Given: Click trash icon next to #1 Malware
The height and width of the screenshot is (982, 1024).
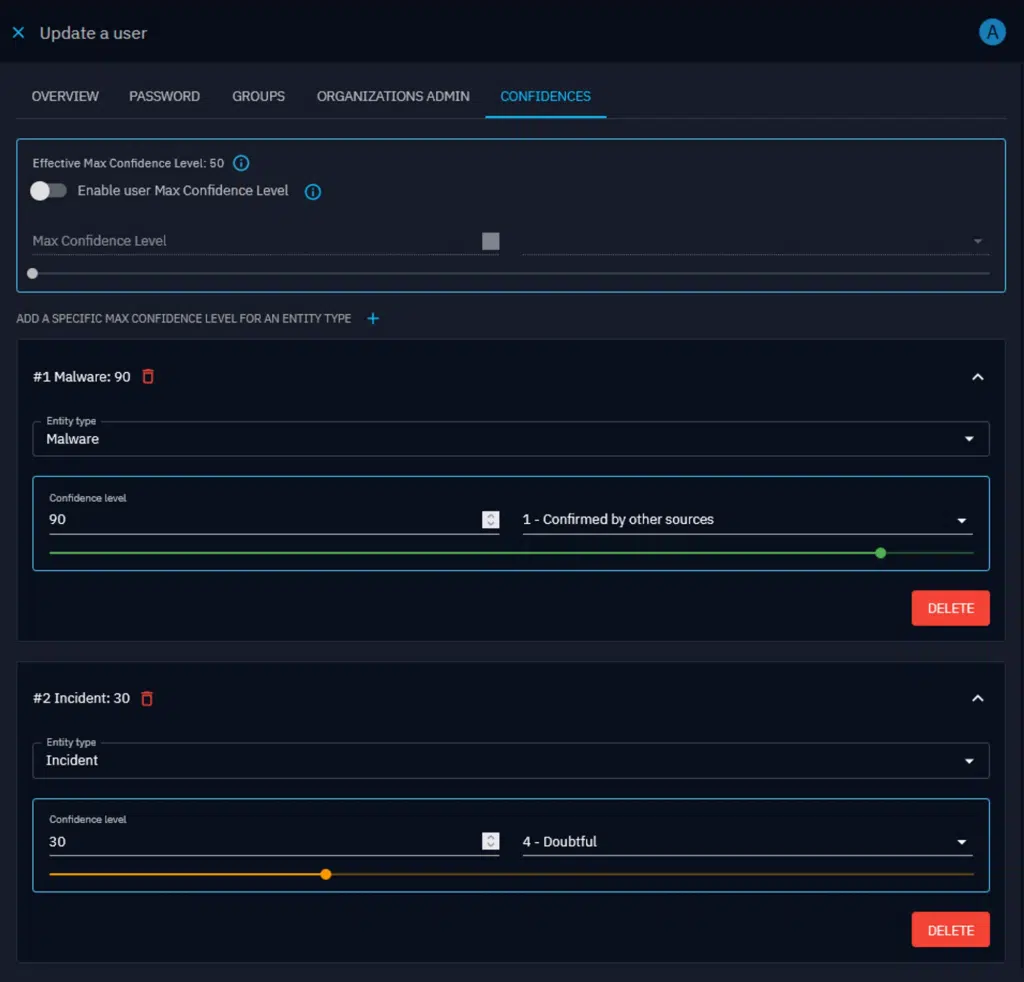Looking at the screenshot, I should pyautogui.click(x=148, y=377).
